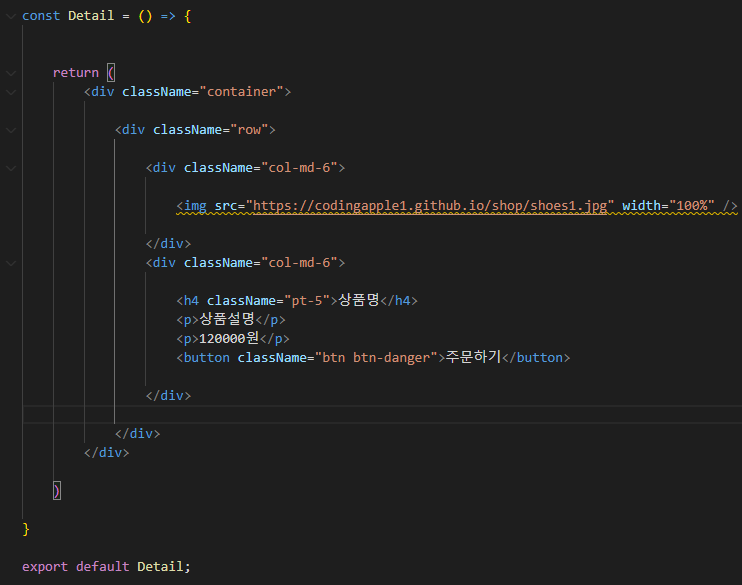The width and height of the screenshot is (742, 585).
Task: Click the "container" string value
Action: pos(241,92)
